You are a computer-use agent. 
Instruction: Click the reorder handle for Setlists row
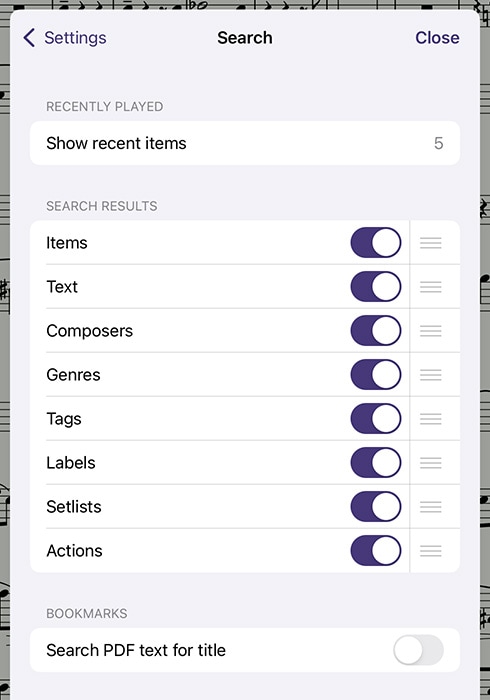[431, 507]
